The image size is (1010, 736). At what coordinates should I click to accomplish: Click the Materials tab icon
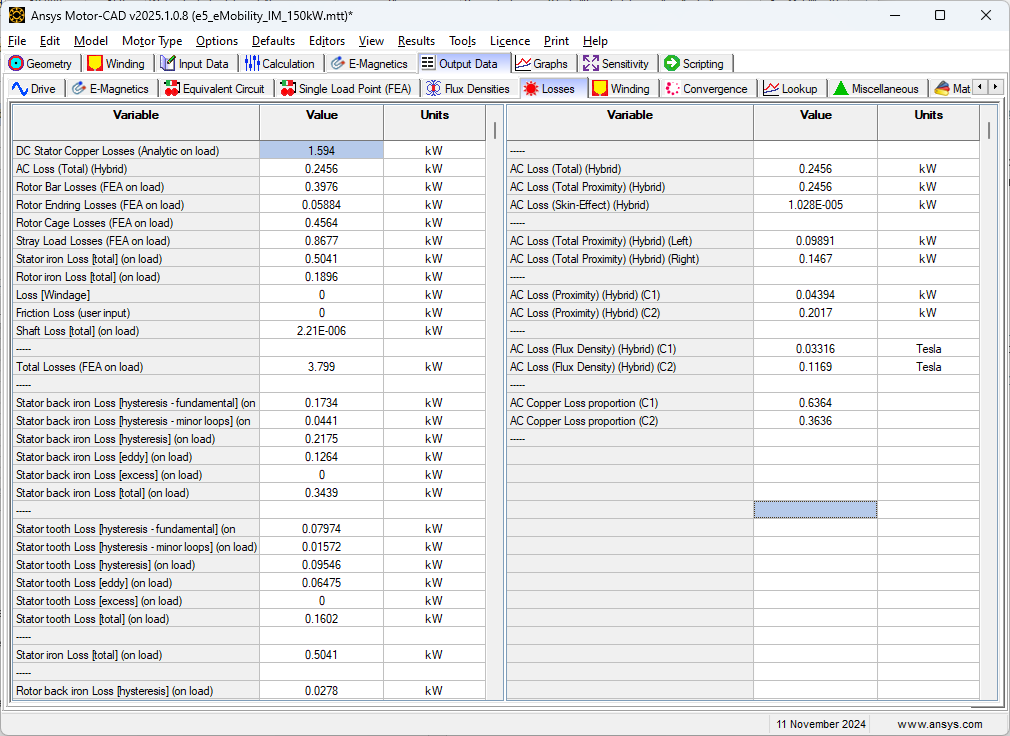coord(942,88)
